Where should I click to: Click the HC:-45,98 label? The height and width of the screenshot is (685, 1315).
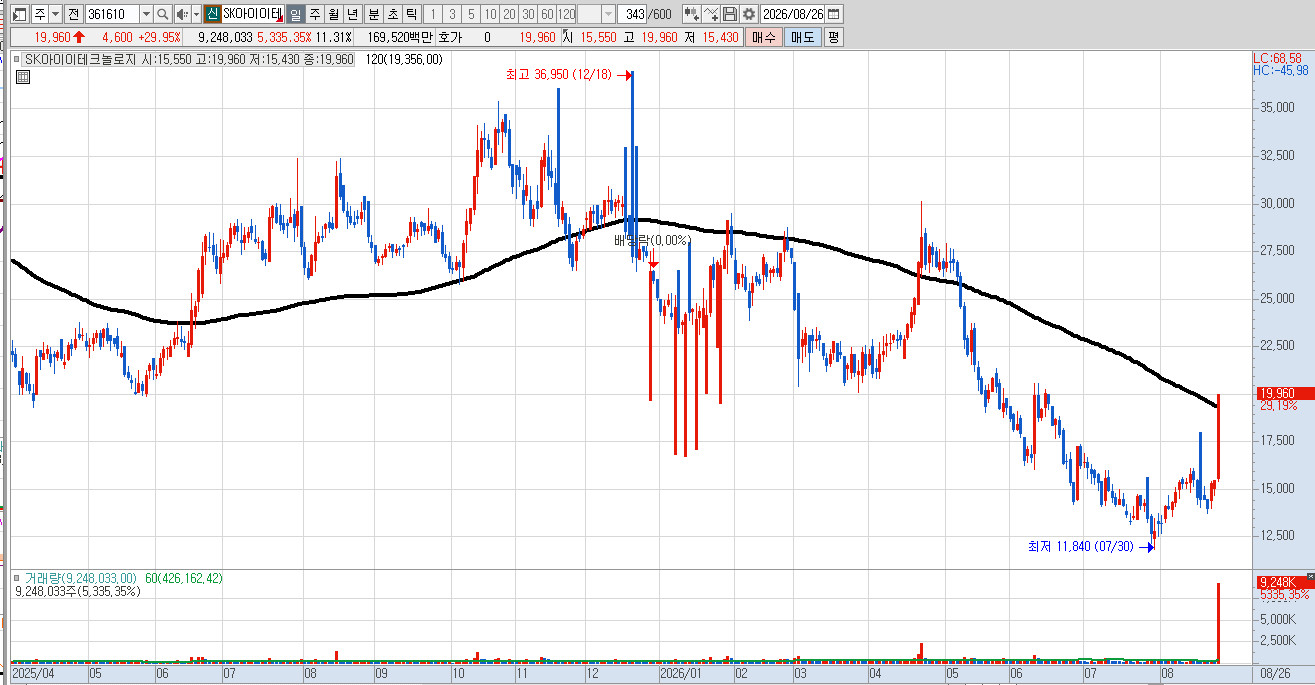click(1280, 70)
